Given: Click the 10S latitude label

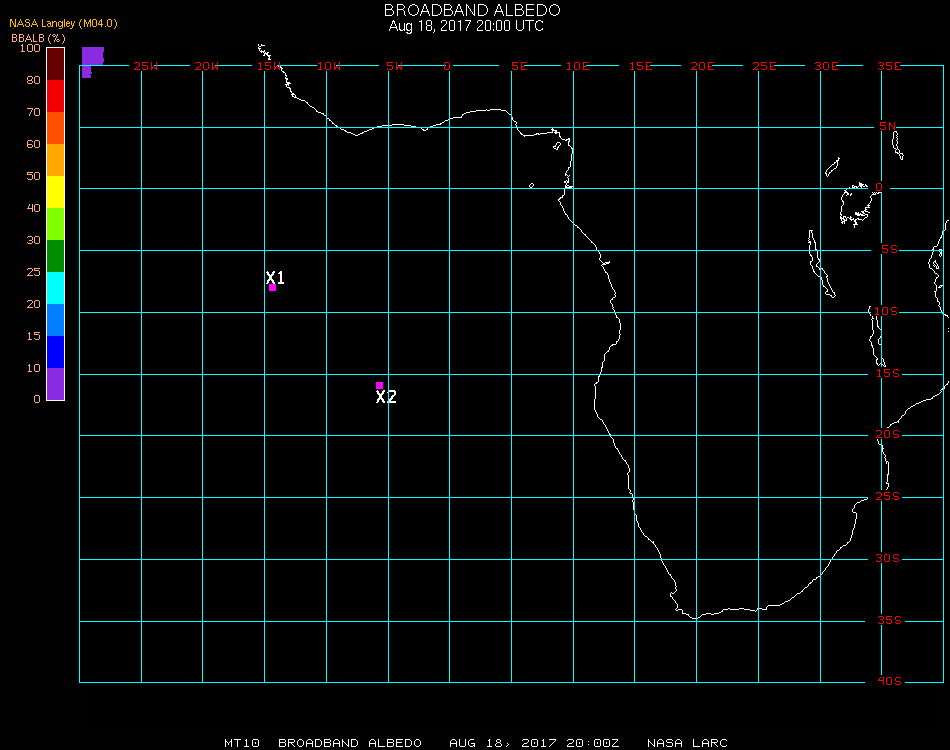Looking at the screenshot, I should click(886, 311).
